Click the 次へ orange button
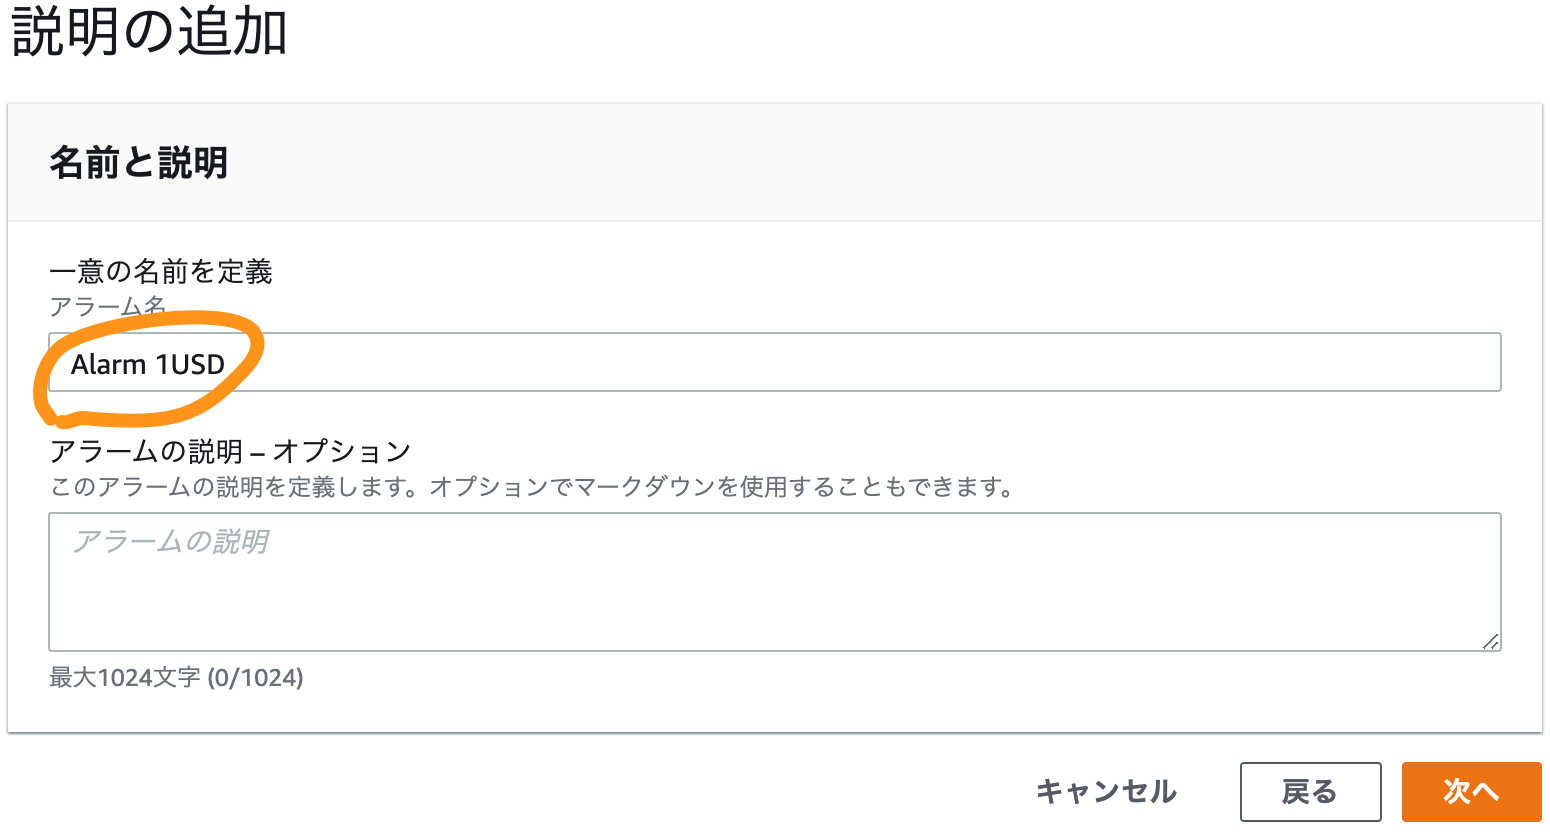The height and width of the screenshot is (834, 1550). [x=1471, y=792]
